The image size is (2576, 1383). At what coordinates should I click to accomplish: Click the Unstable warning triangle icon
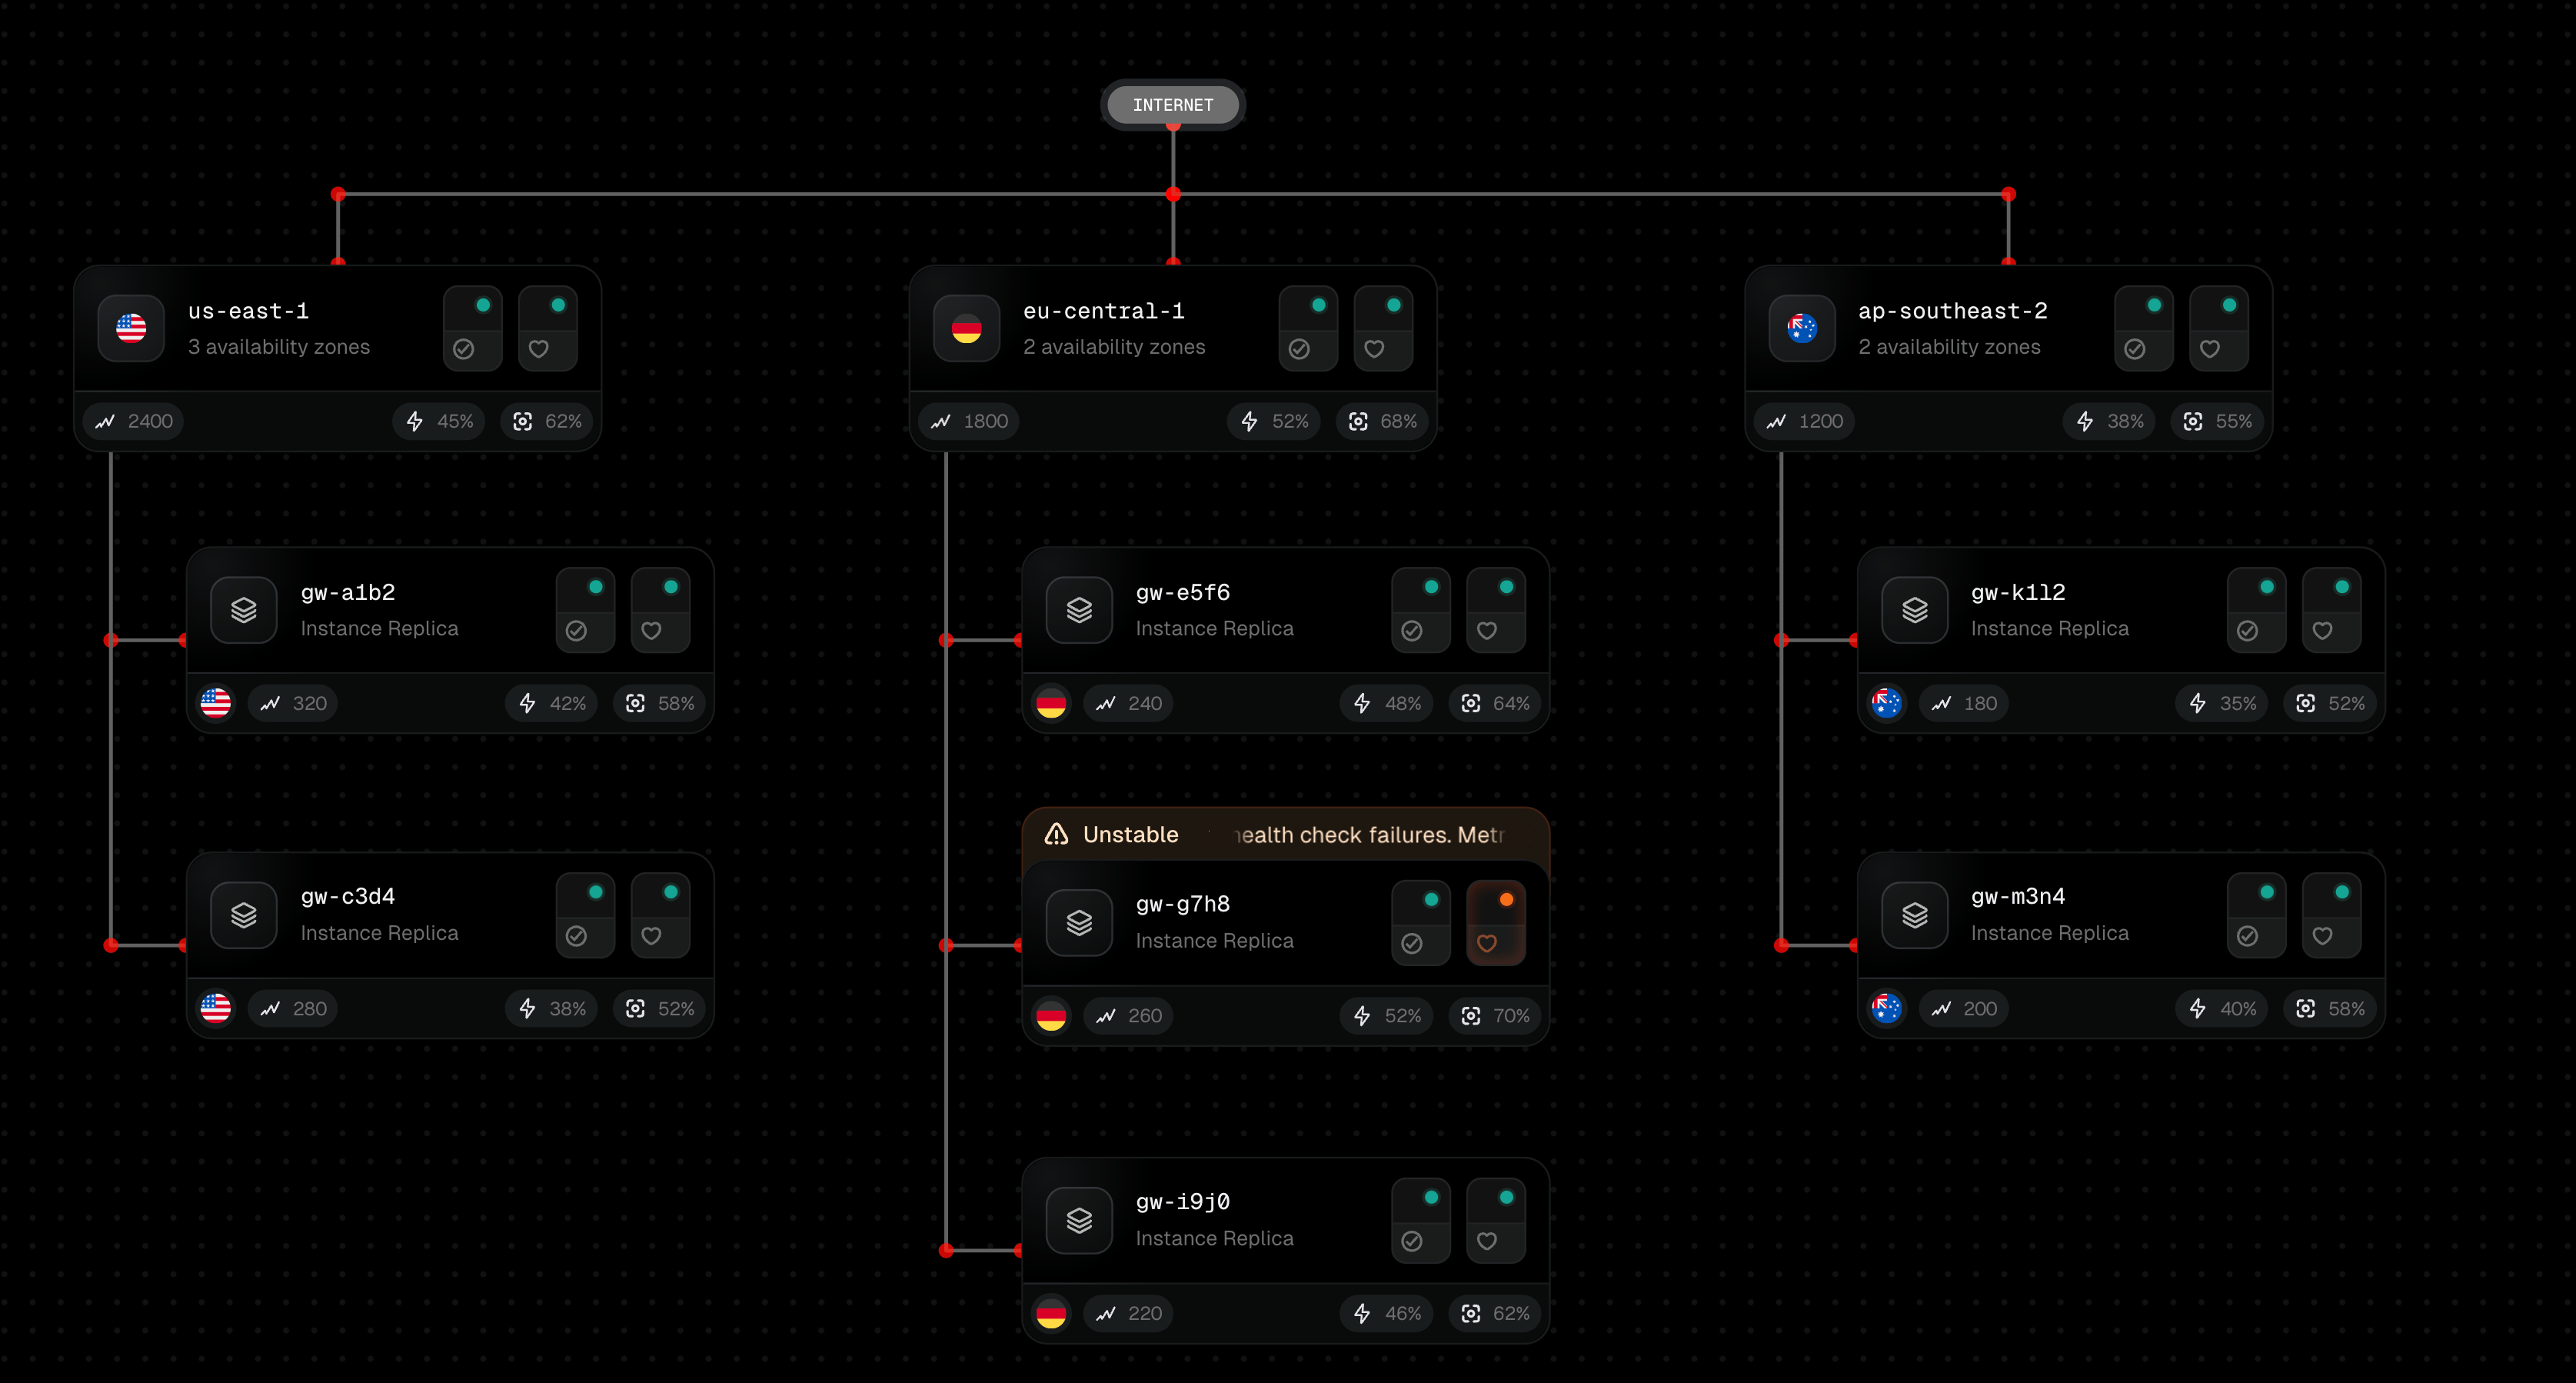pos(1056,834)
